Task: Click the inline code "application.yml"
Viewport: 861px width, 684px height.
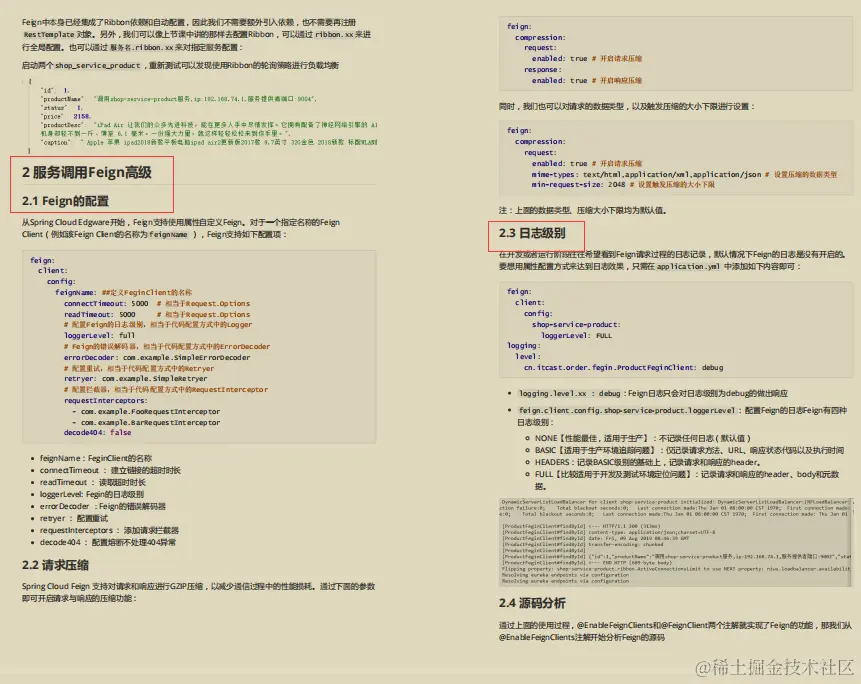Action: (688, 267)
